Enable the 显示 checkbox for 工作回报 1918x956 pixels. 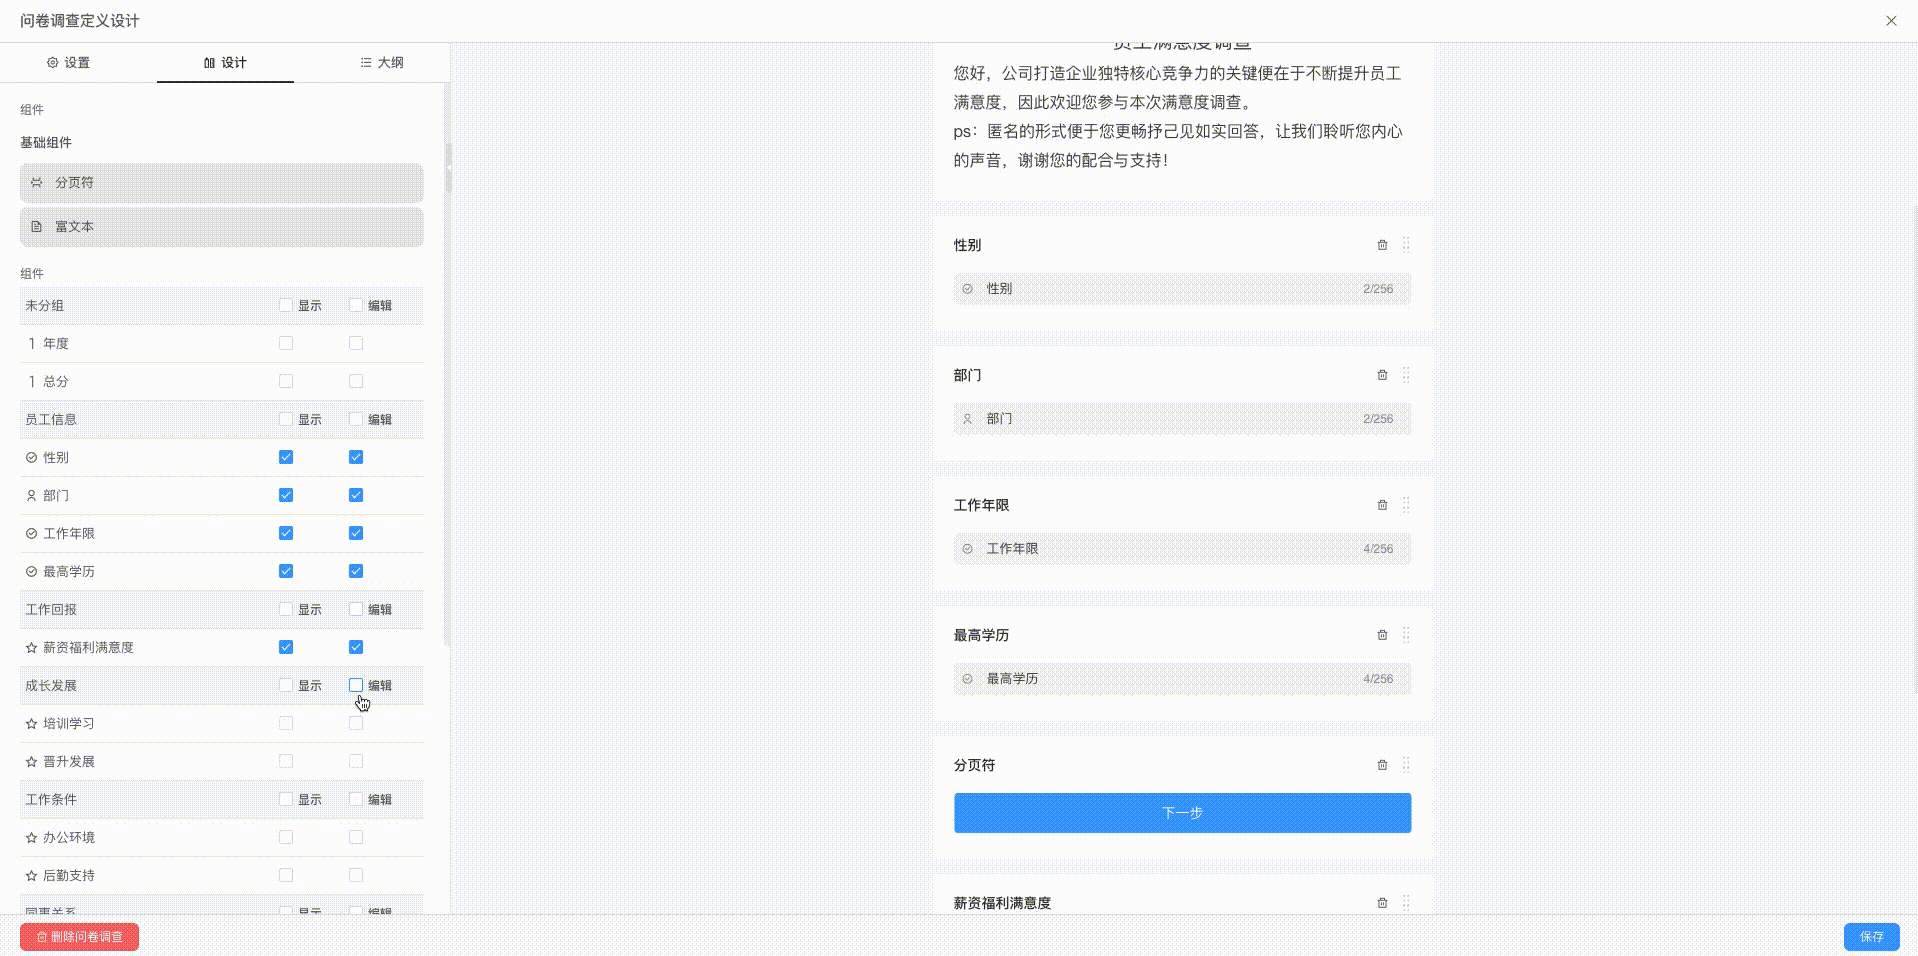tap(286, 609)
